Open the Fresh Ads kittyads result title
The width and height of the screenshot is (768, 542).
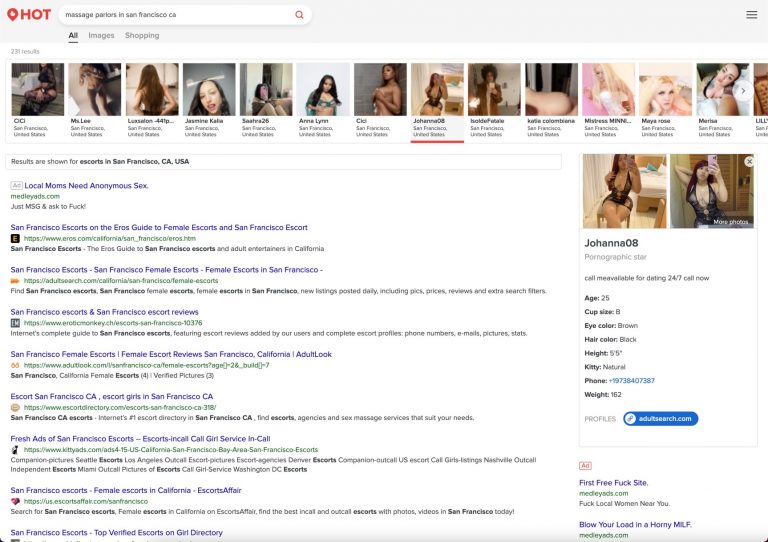click(140, 439)
